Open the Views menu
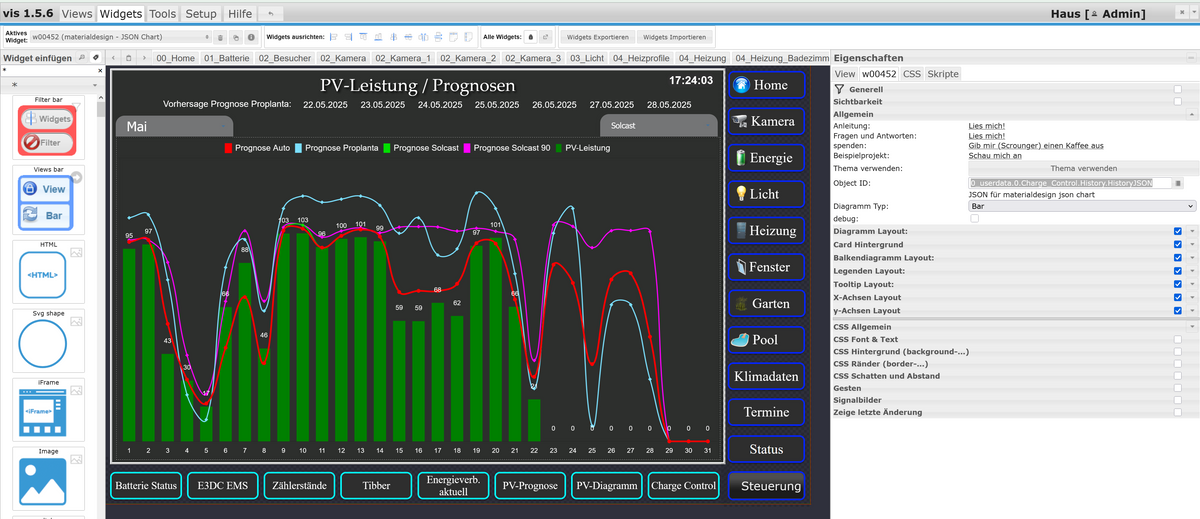Screen dimensions: 1200x519 (x=78, y=14)
